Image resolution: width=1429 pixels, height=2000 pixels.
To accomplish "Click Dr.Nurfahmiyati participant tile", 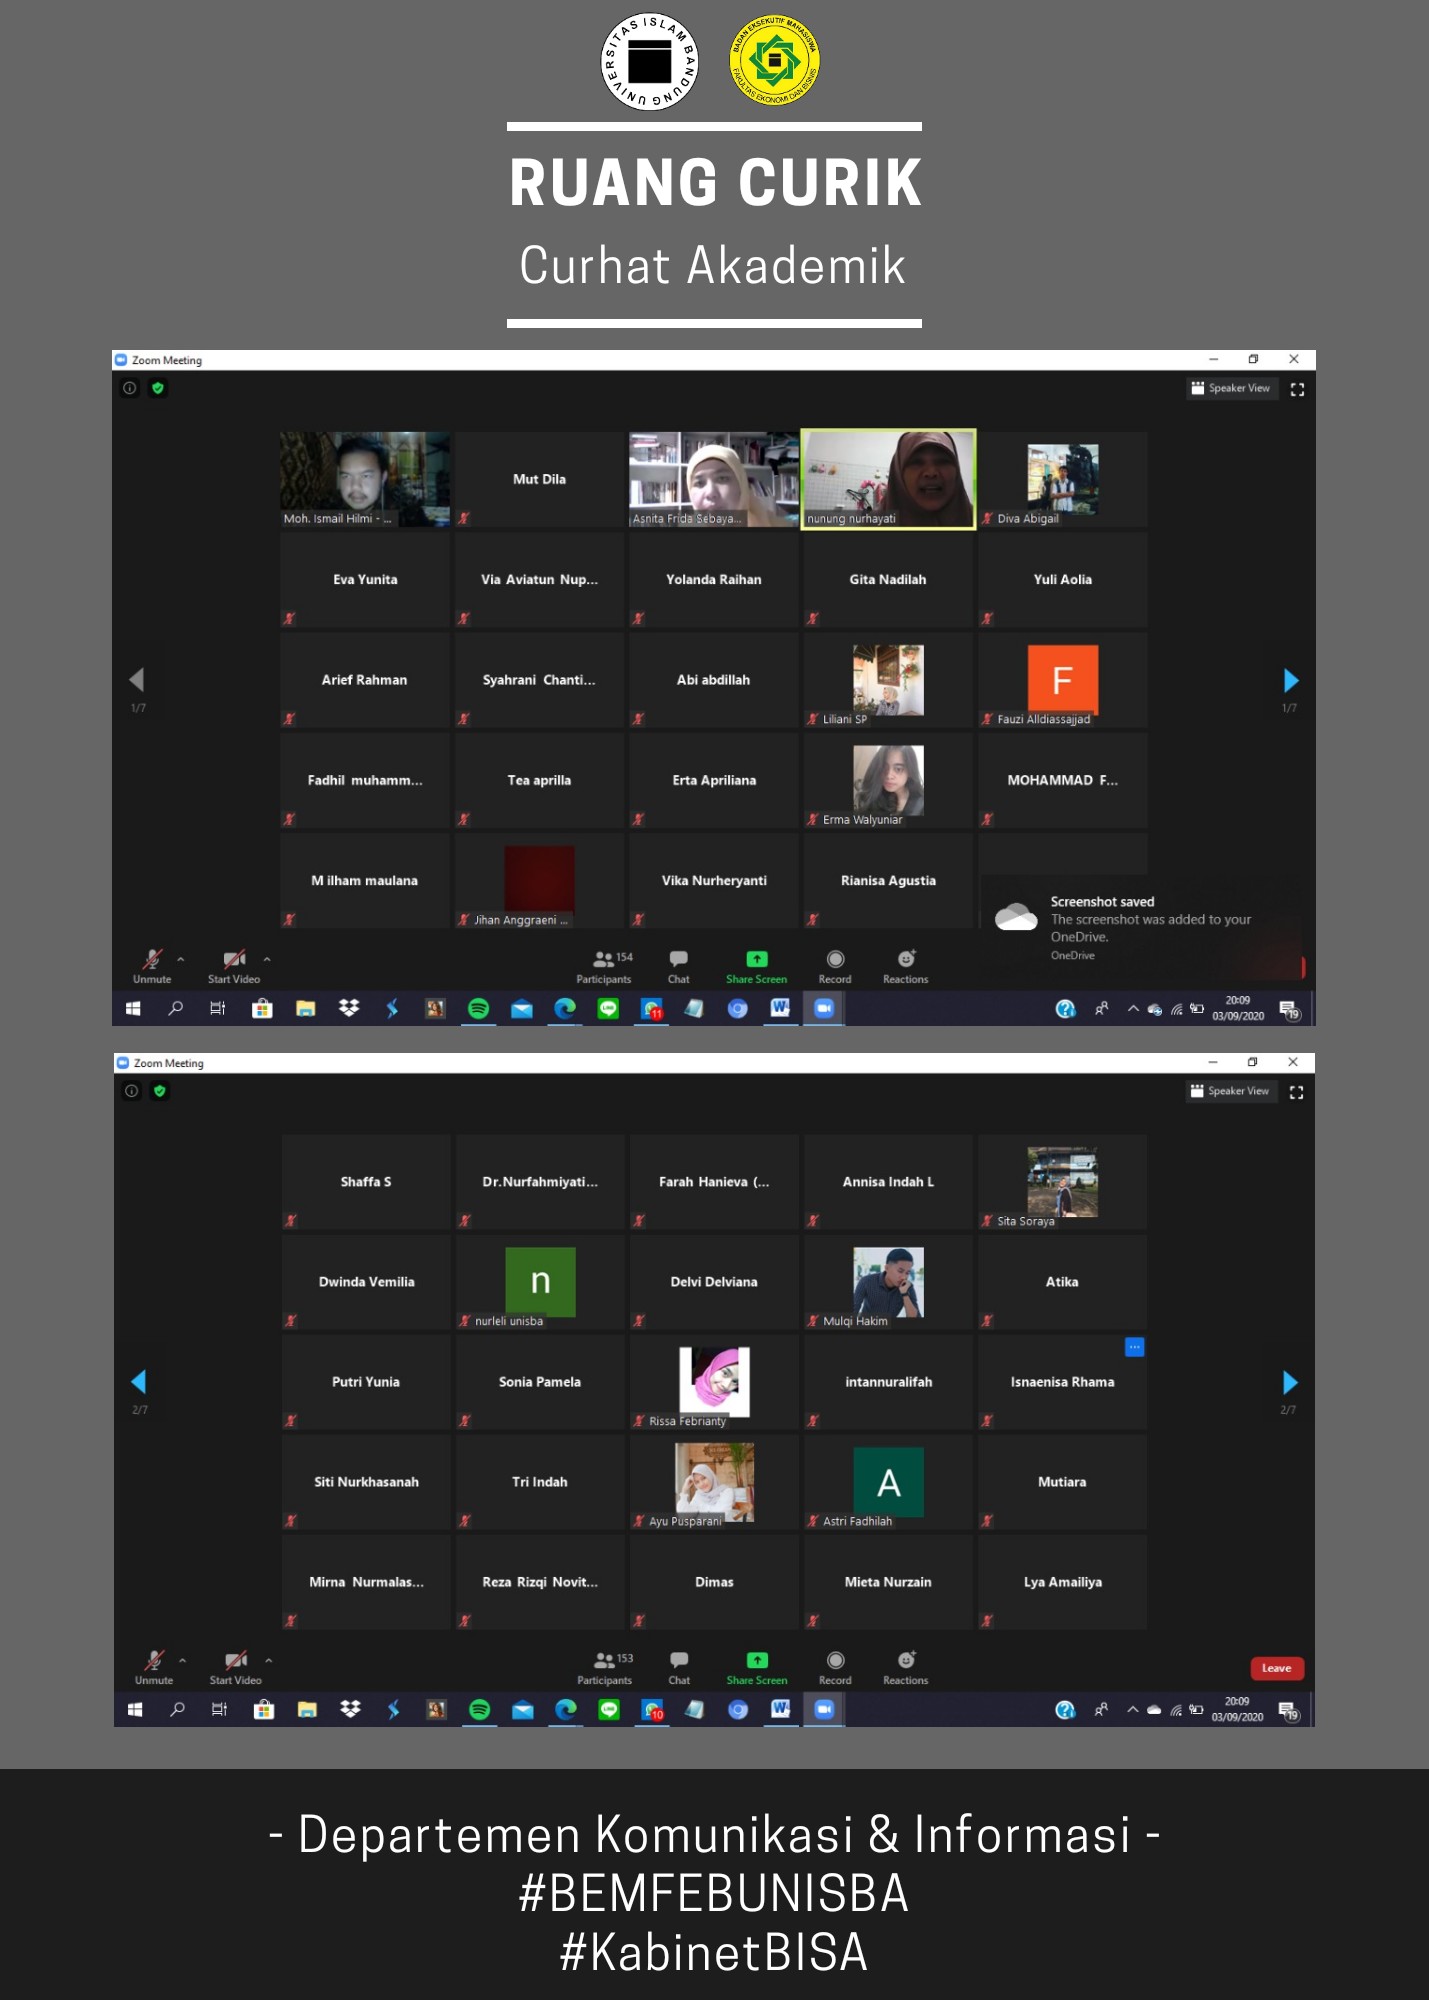I will pos(540,1181).
